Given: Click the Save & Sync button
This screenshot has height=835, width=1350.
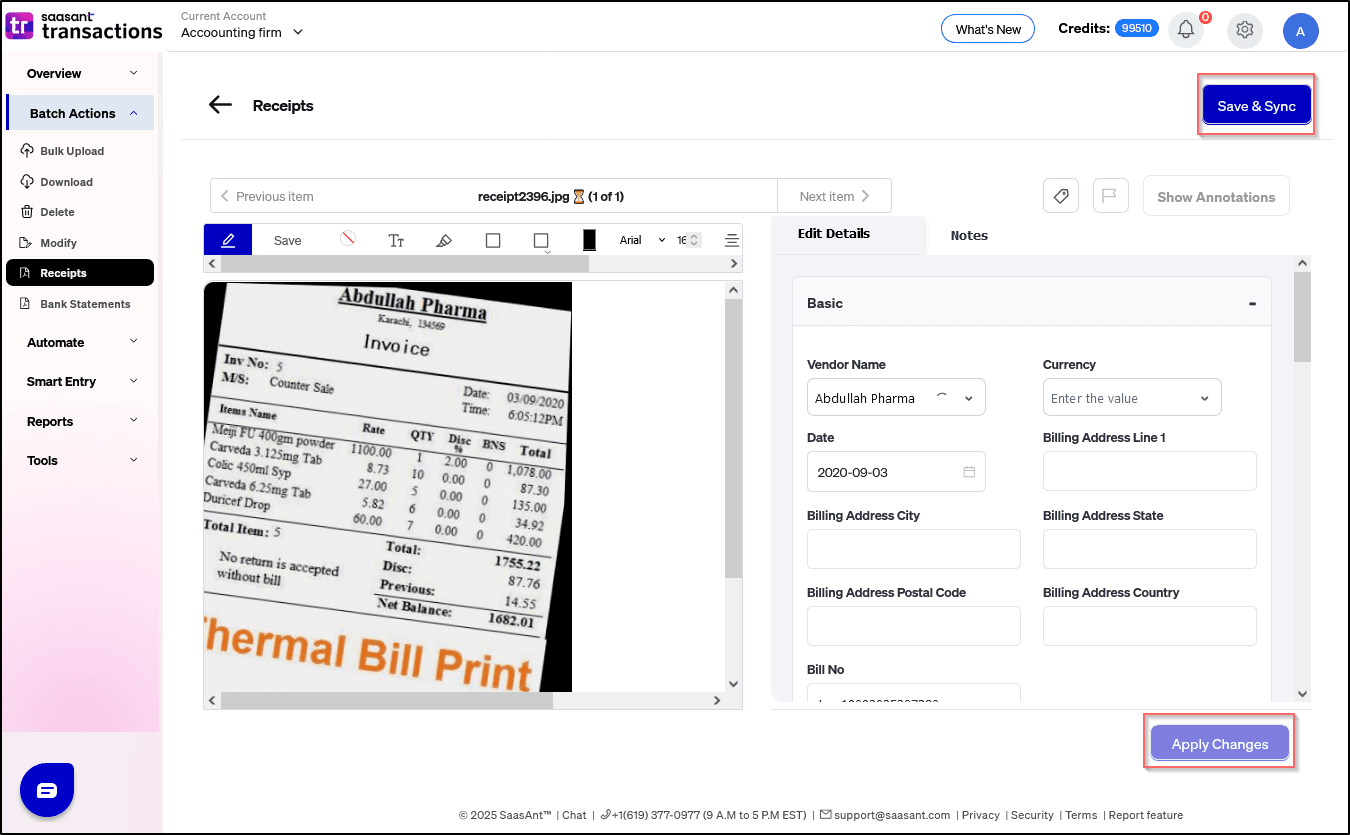Looking at the screenshot, I should tap(1256, 106).
